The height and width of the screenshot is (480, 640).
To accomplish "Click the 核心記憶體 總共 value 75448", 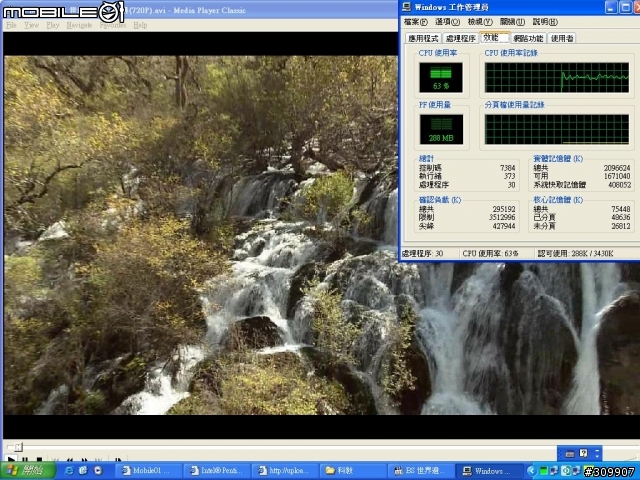I will 621,209.
